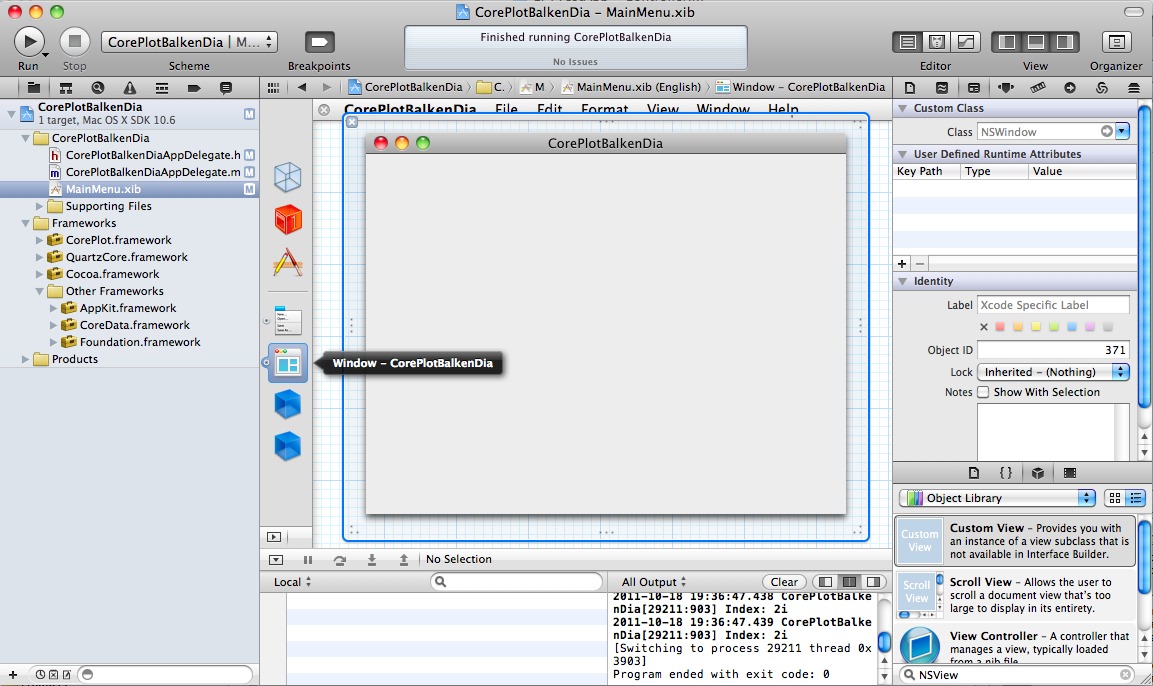
Task: Expand the Products folder
Action: click(26, 359)
